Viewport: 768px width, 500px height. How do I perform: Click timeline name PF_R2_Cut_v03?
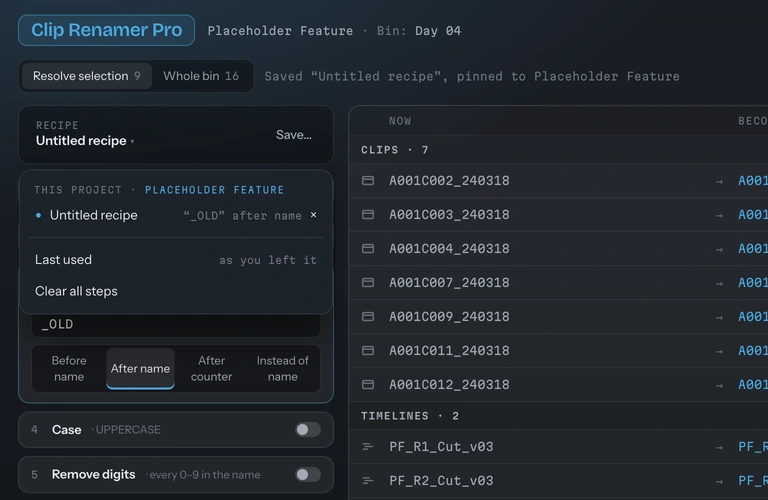[441, 480]
